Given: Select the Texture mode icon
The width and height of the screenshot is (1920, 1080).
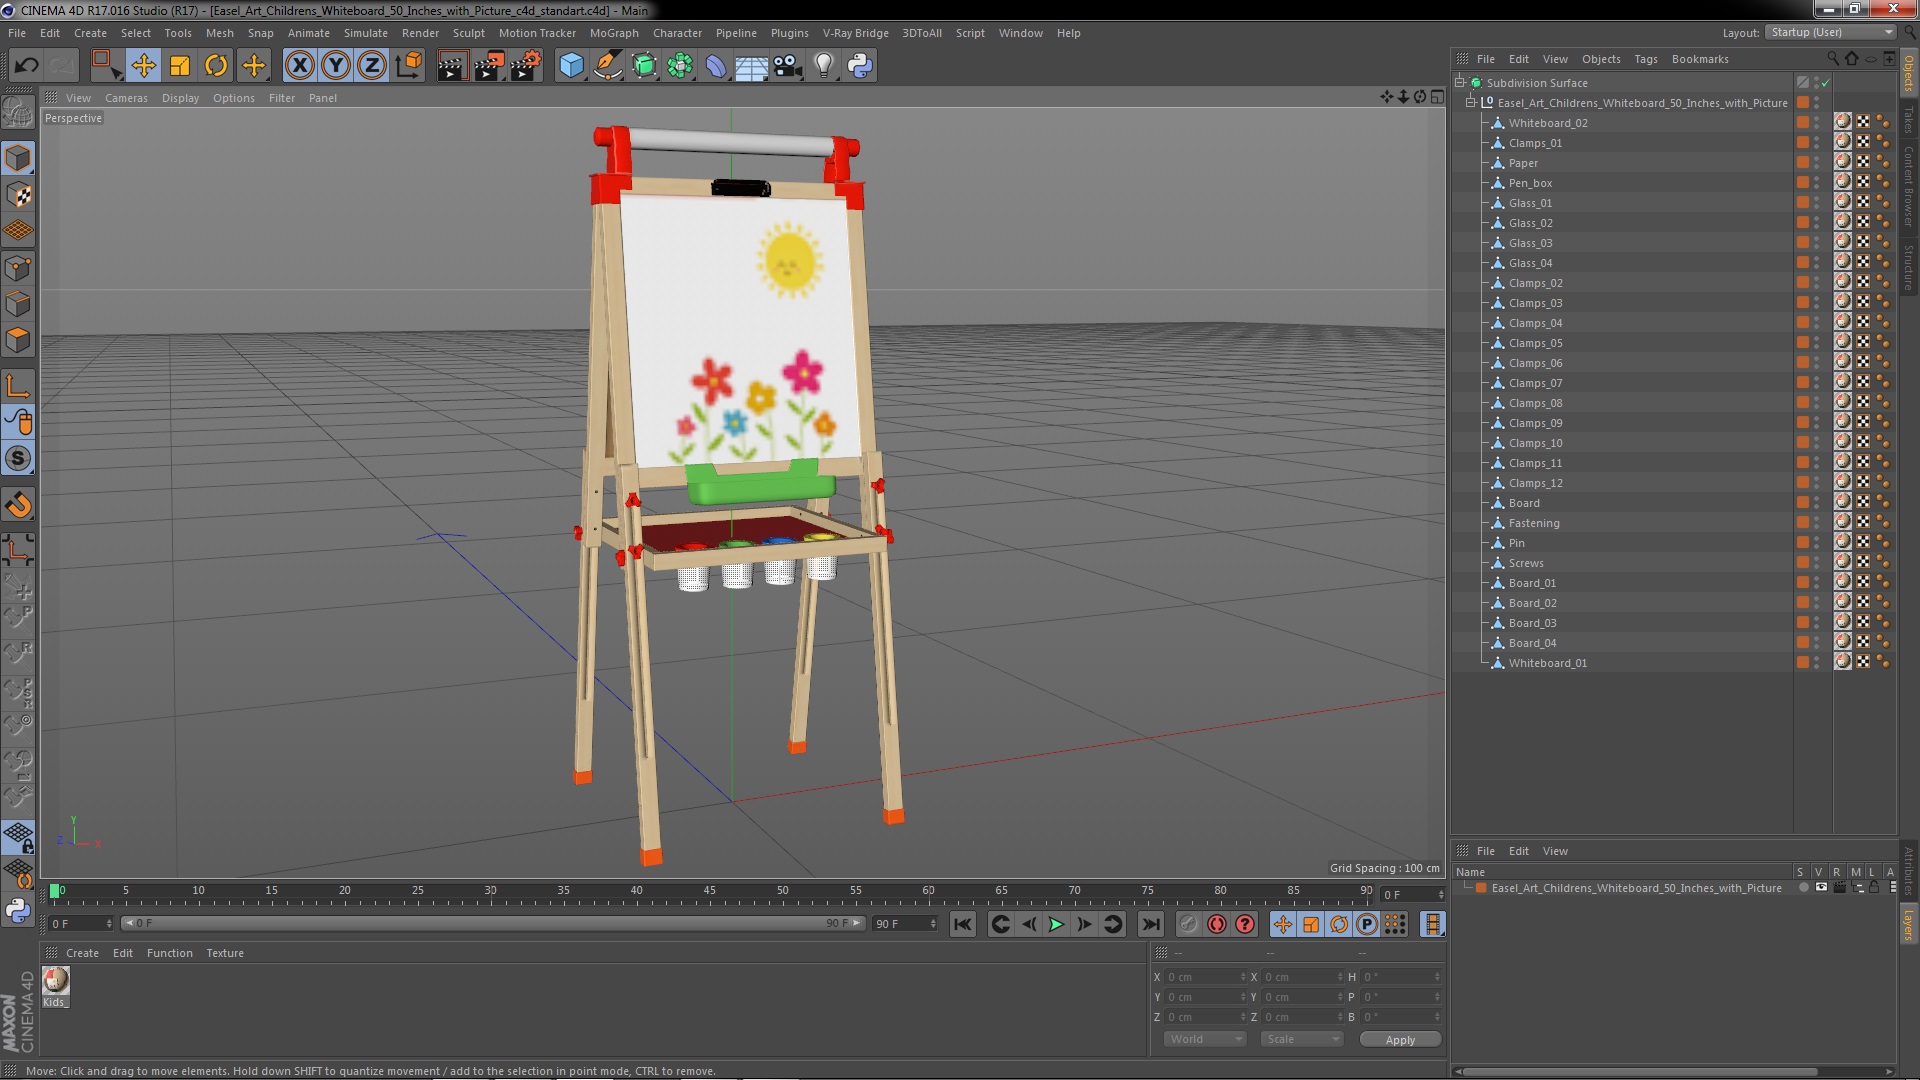Looking at the screenshot, I should coord(18,195).
